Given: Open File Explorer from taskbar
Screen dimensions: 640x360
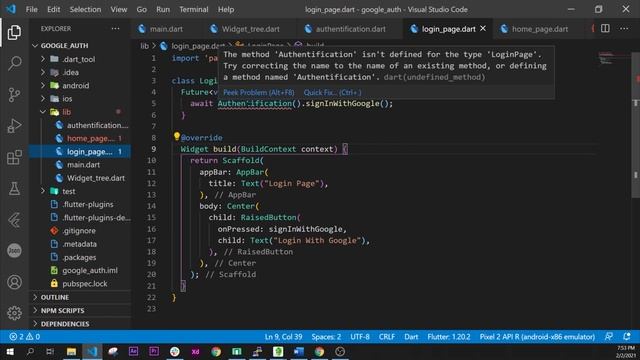Looking at the screenshot, I should coord(71,351).
